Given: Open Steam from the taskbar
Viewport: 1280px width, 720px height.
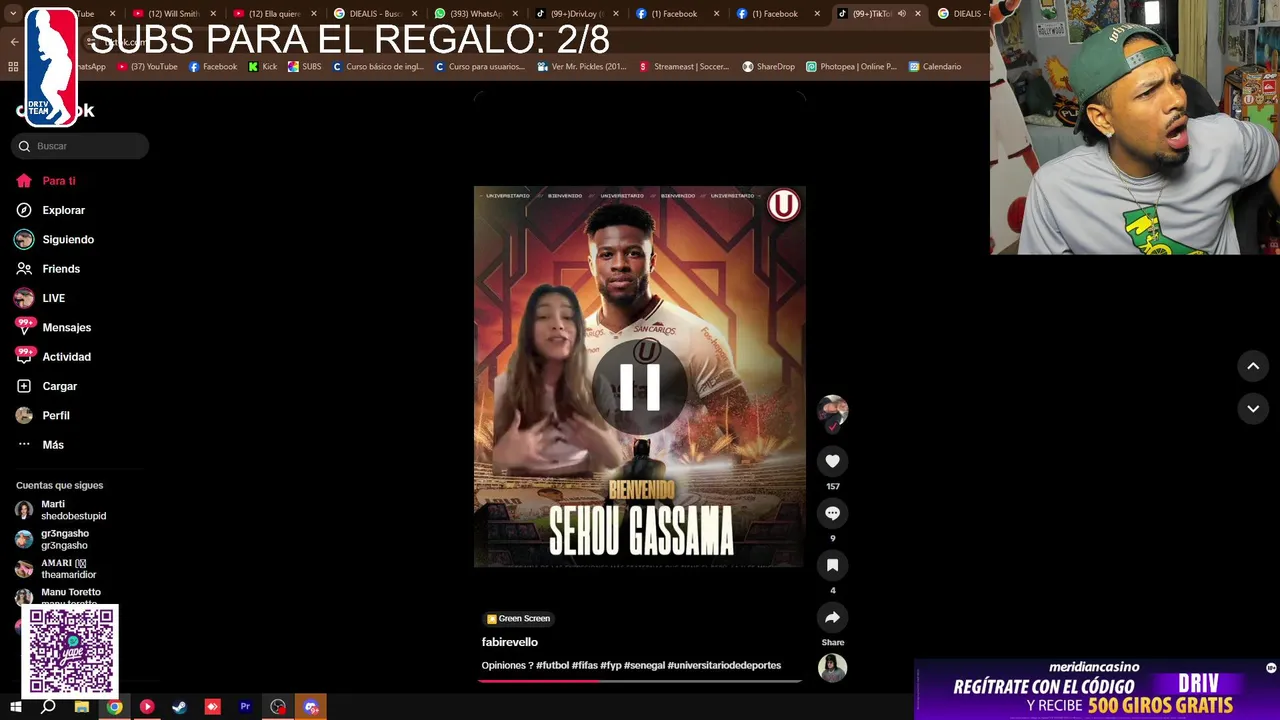Looking at the screenshot, I should click(180, 707).
